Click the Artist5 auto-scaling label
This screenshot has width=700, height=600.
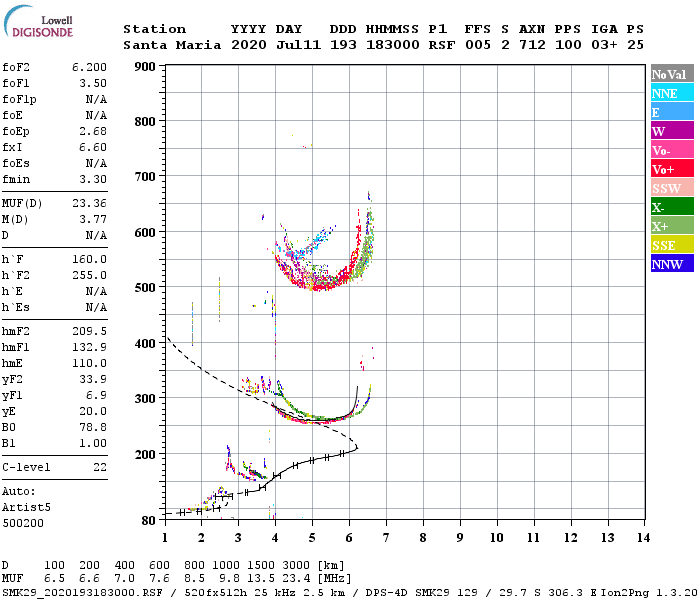coord(26,508)
